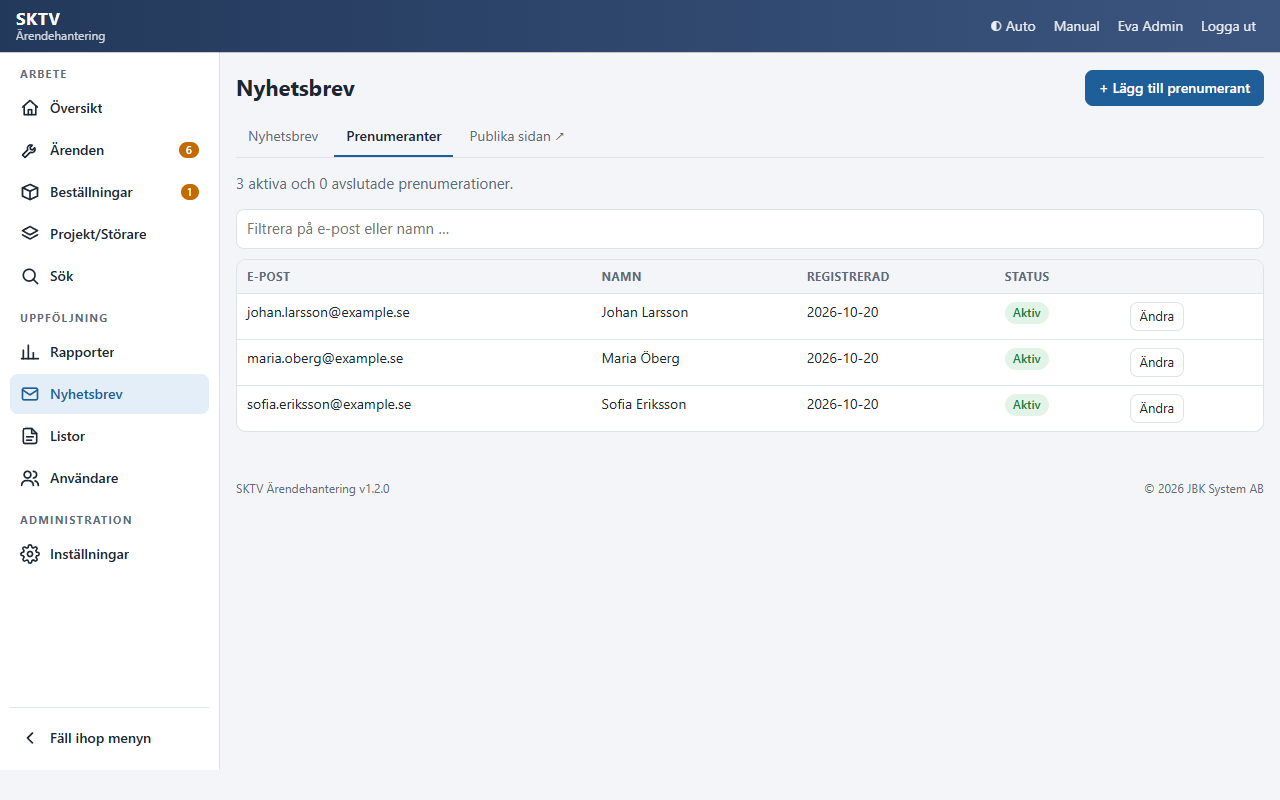Click Ändra for Sofia Eriksson

click(x=1157, y=408)
